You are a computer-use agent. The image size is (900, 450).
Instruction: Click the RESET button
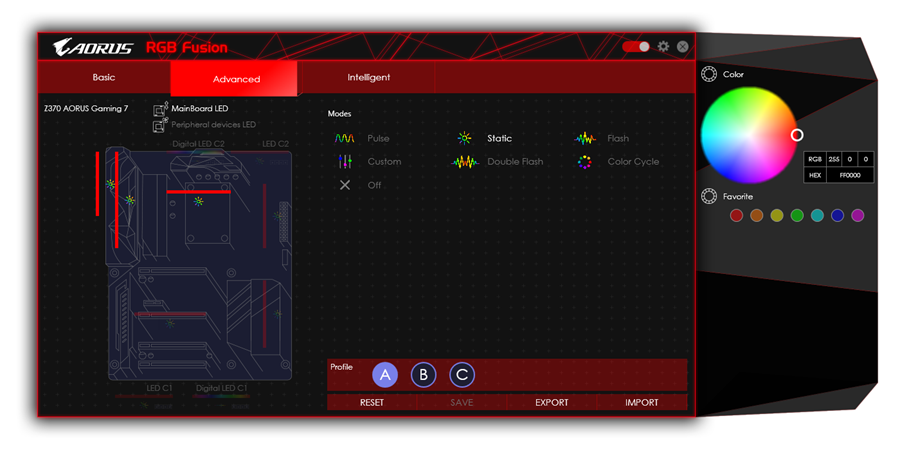pos(372,402)
